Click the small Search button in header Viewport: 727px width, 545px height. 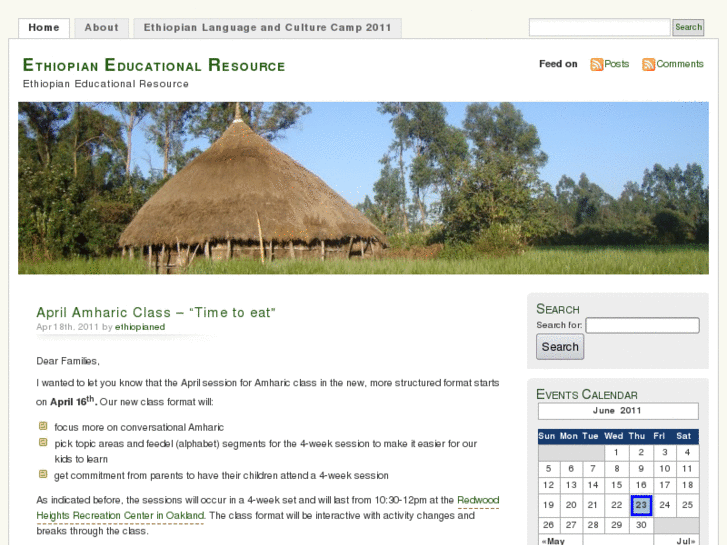pos(688,27)
